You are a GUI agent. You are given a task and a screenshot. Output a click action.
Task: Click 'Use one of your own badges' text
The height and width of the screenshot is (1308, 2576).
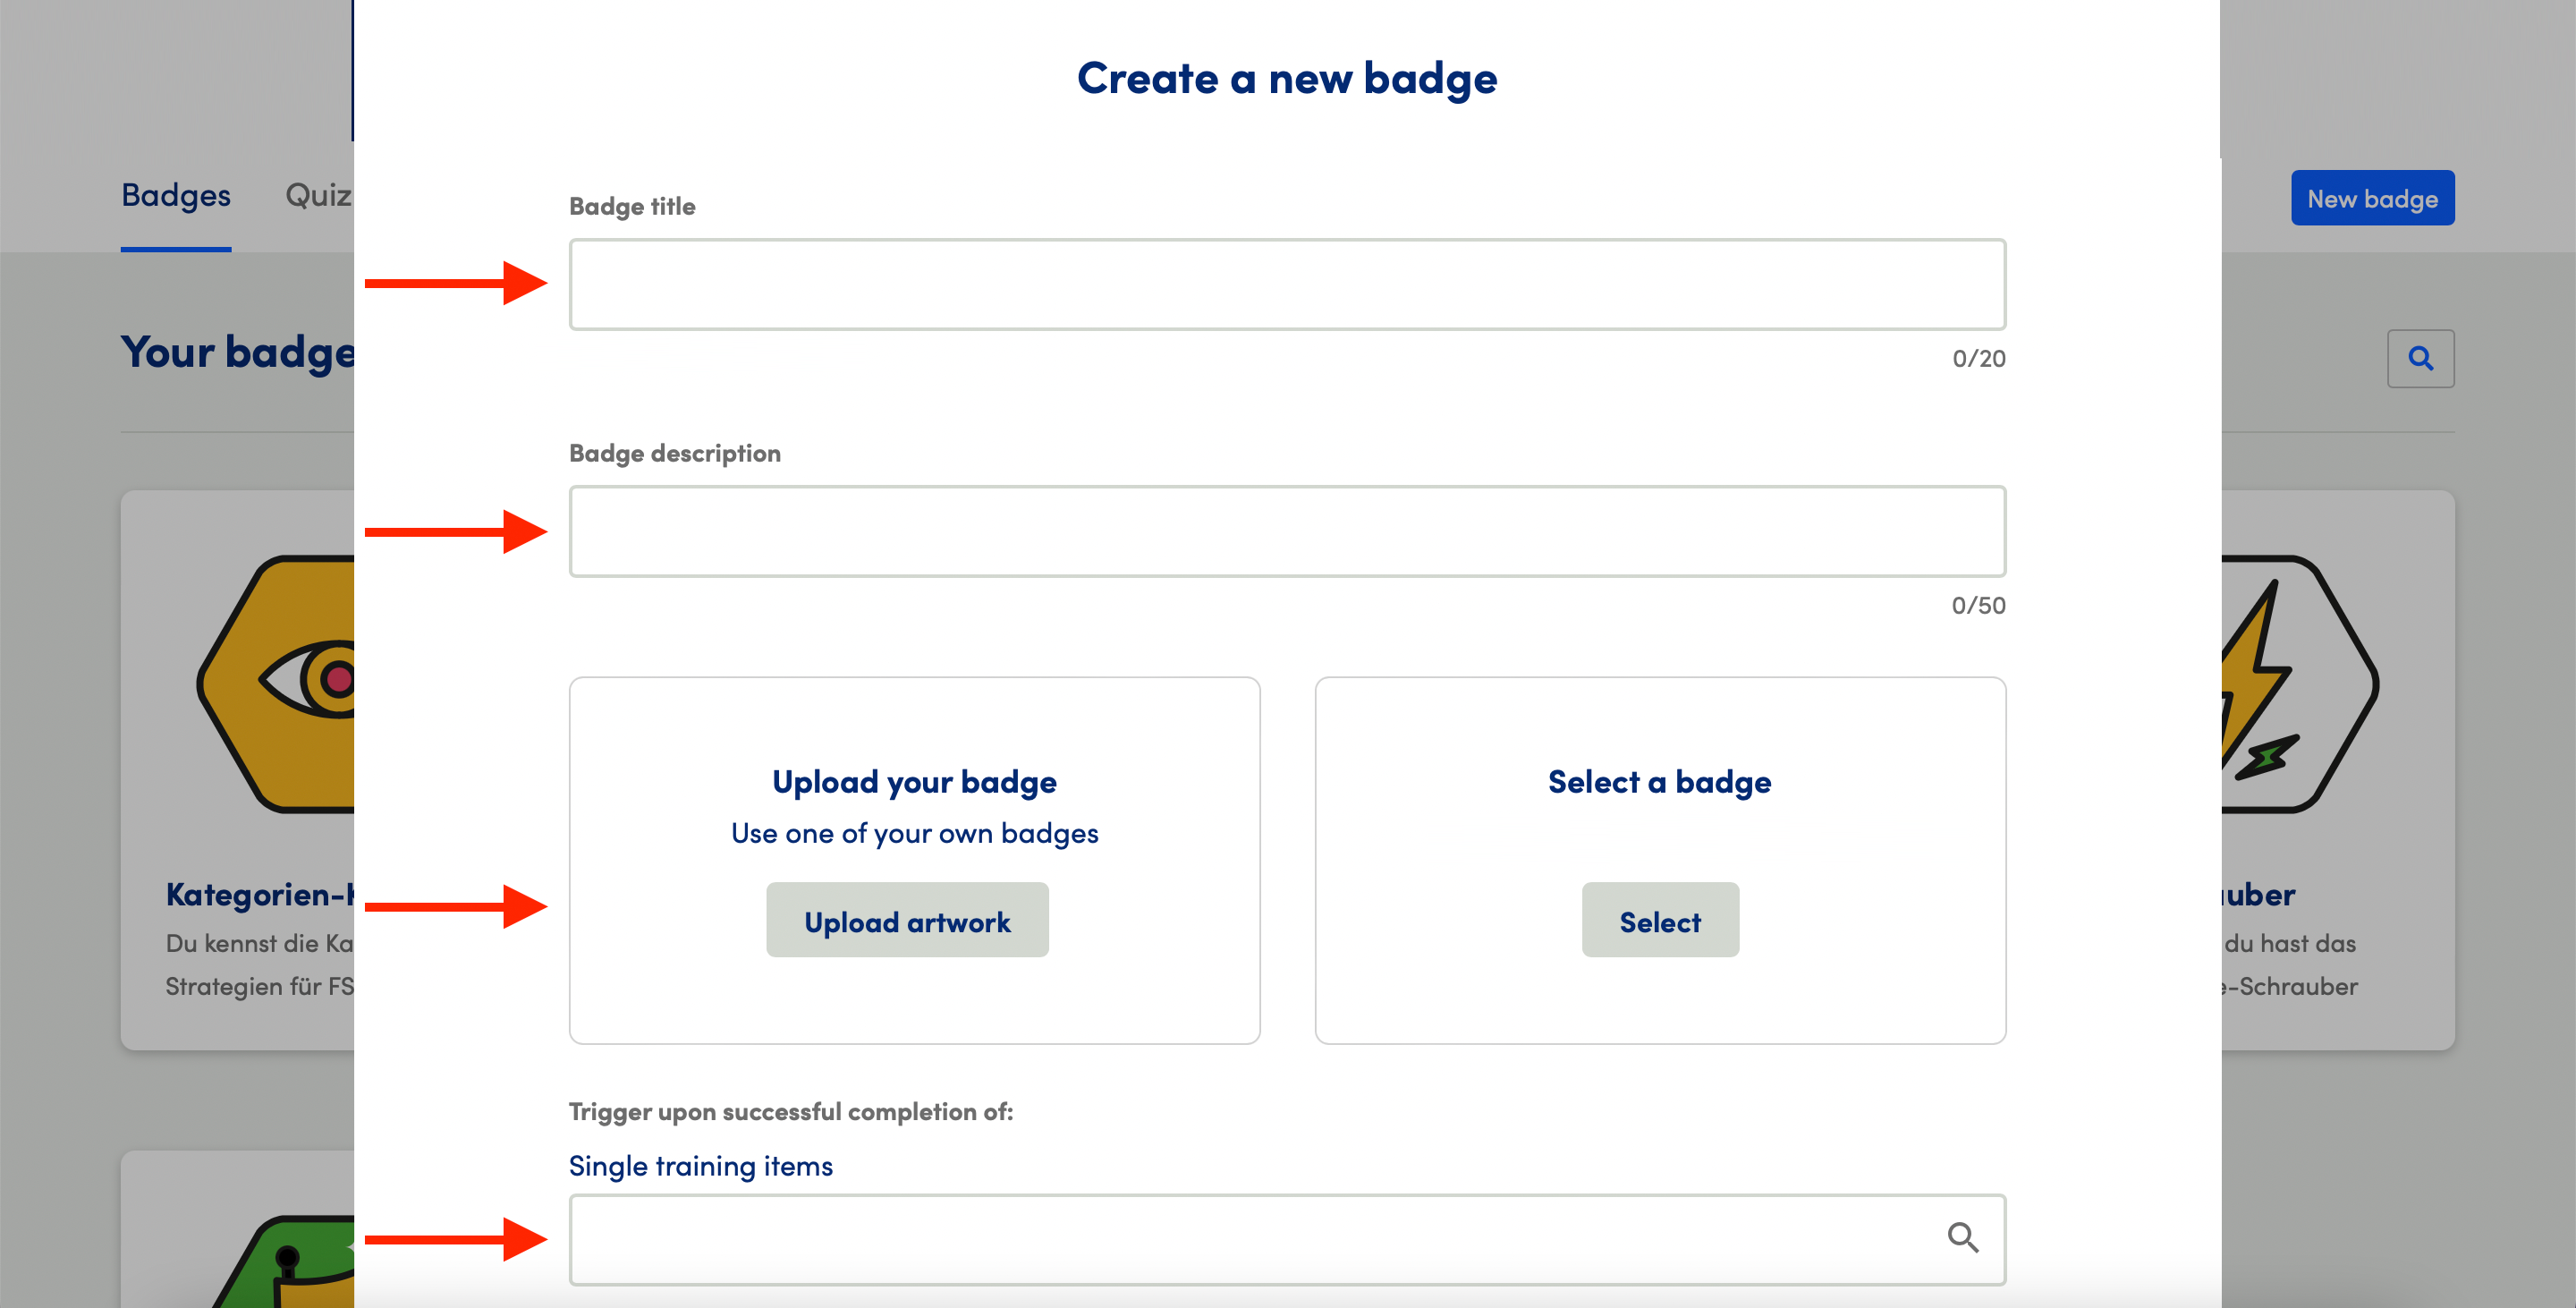(914, 833)
